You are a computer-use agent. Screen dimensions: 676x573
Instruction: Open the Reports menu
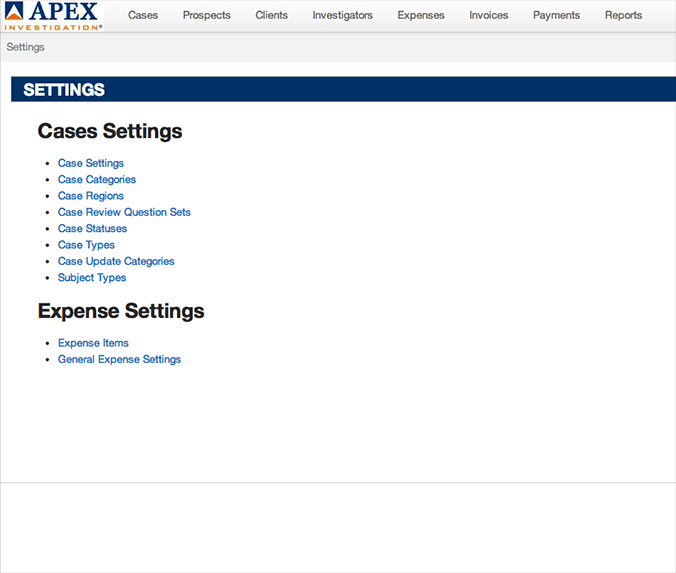click(x=623, y=15)
